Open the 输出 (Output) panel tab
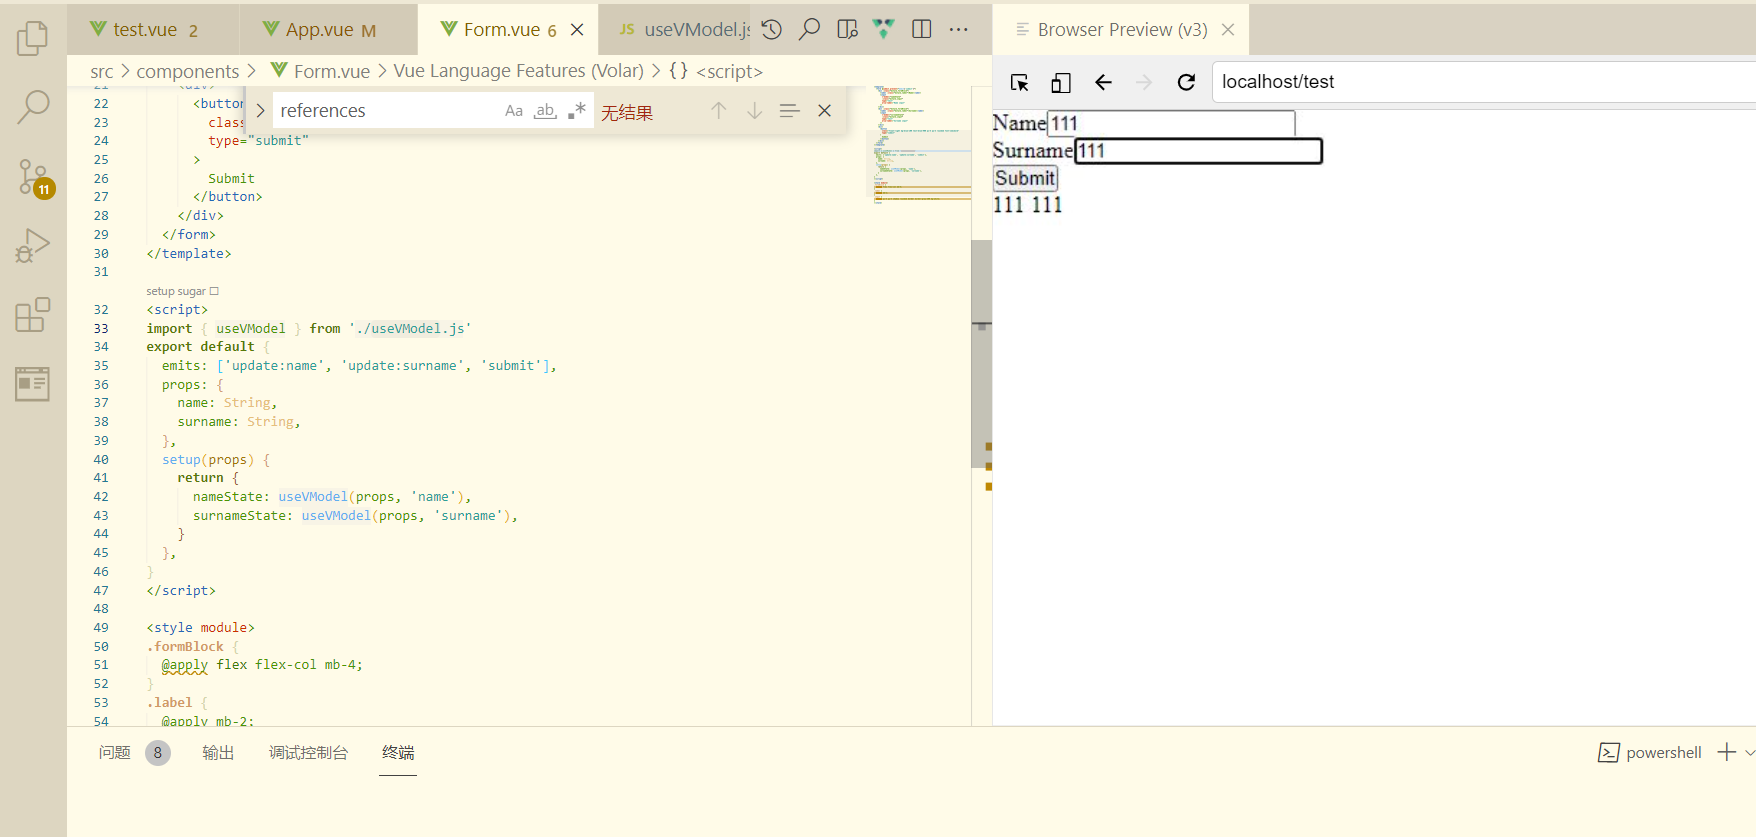Viewport: 1756px width, 837px height. (x=218, y=753)
